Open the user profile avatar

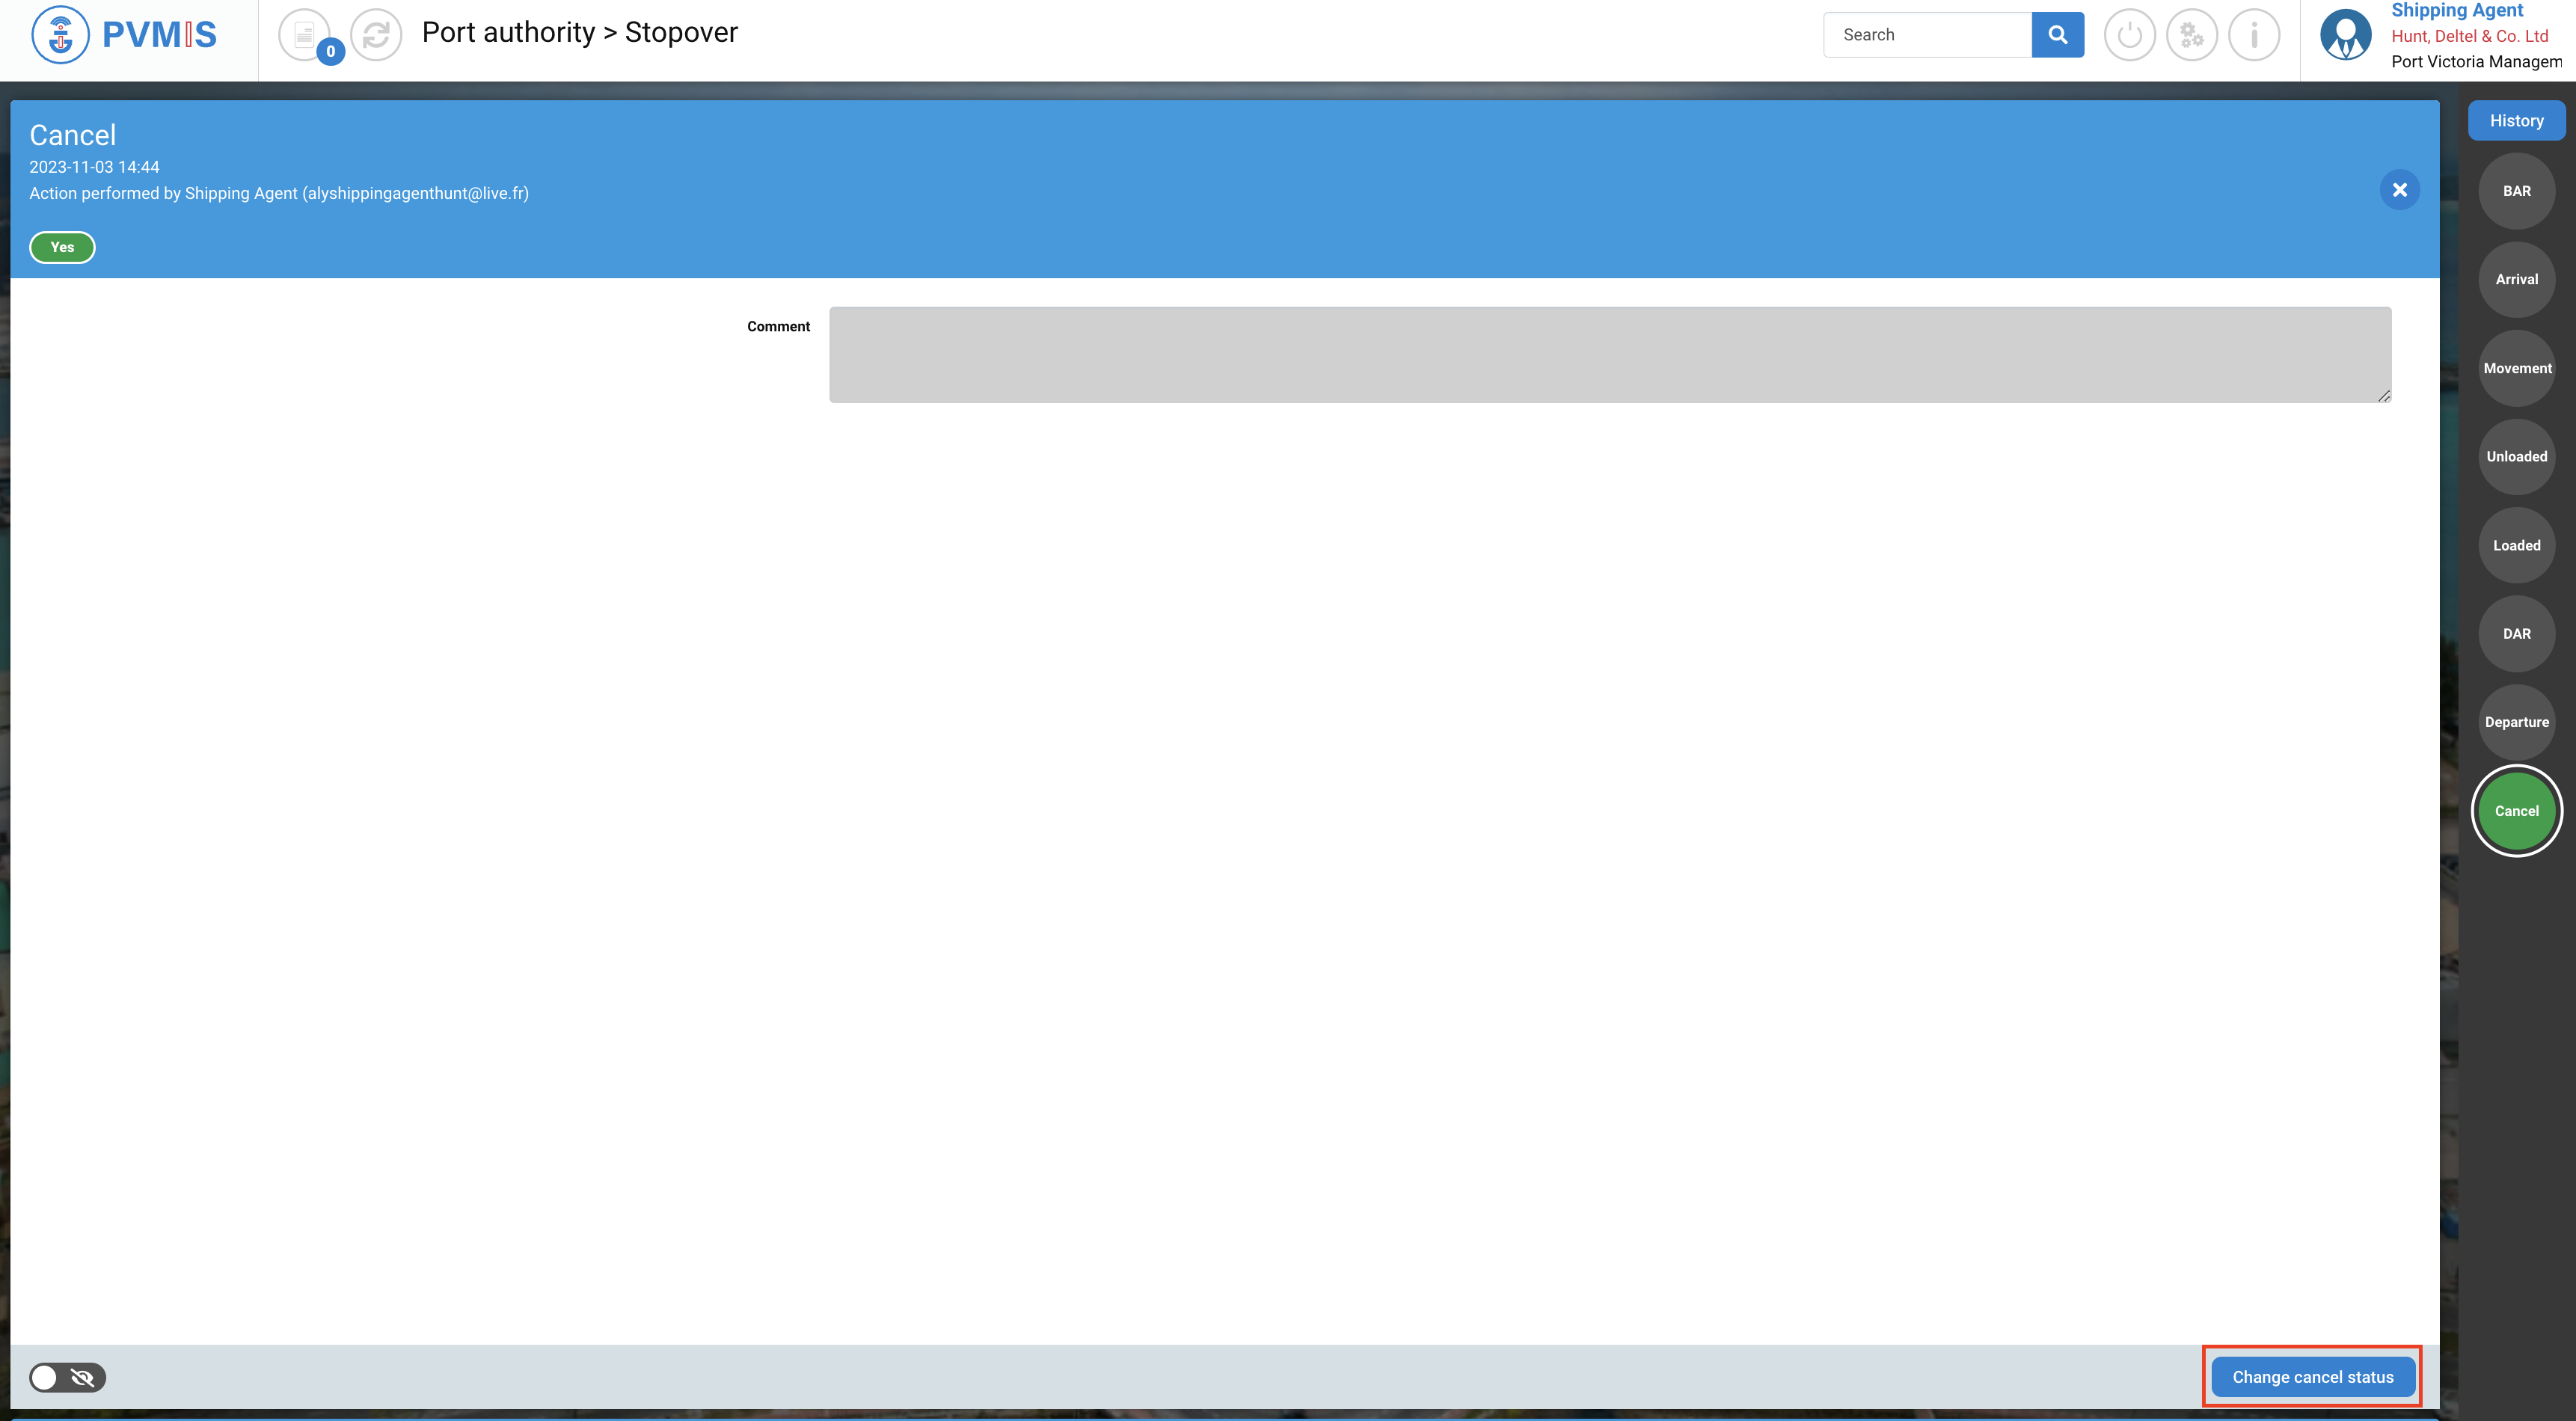(x=2345, y=35)
